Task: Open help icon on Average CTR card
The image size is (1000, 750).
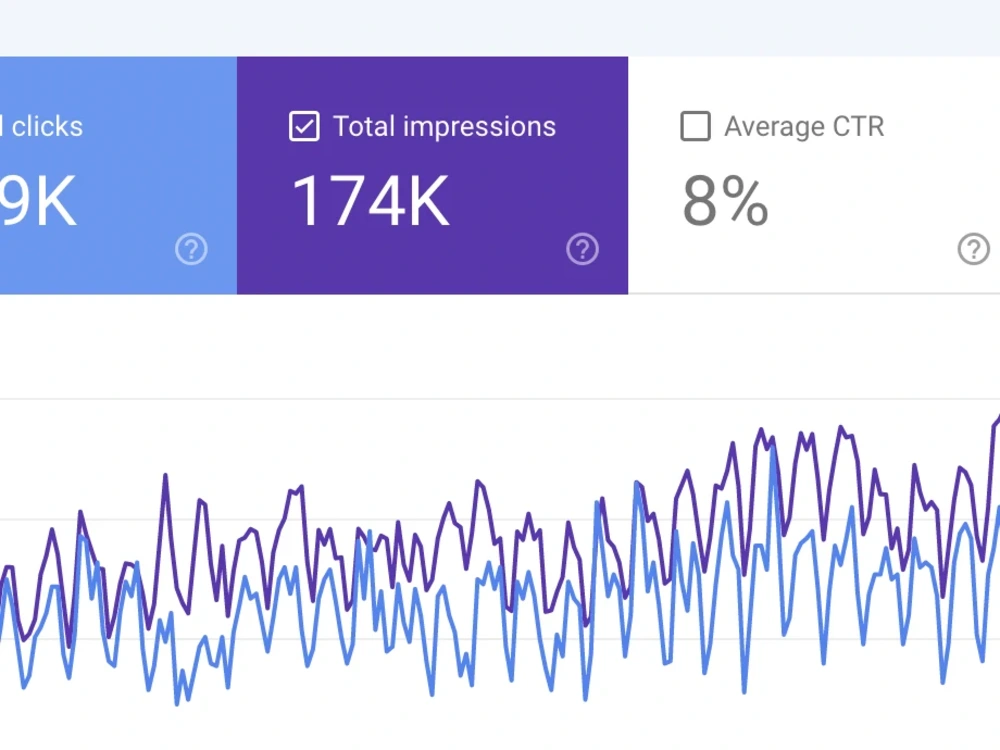Action: [x=973, y=249]
